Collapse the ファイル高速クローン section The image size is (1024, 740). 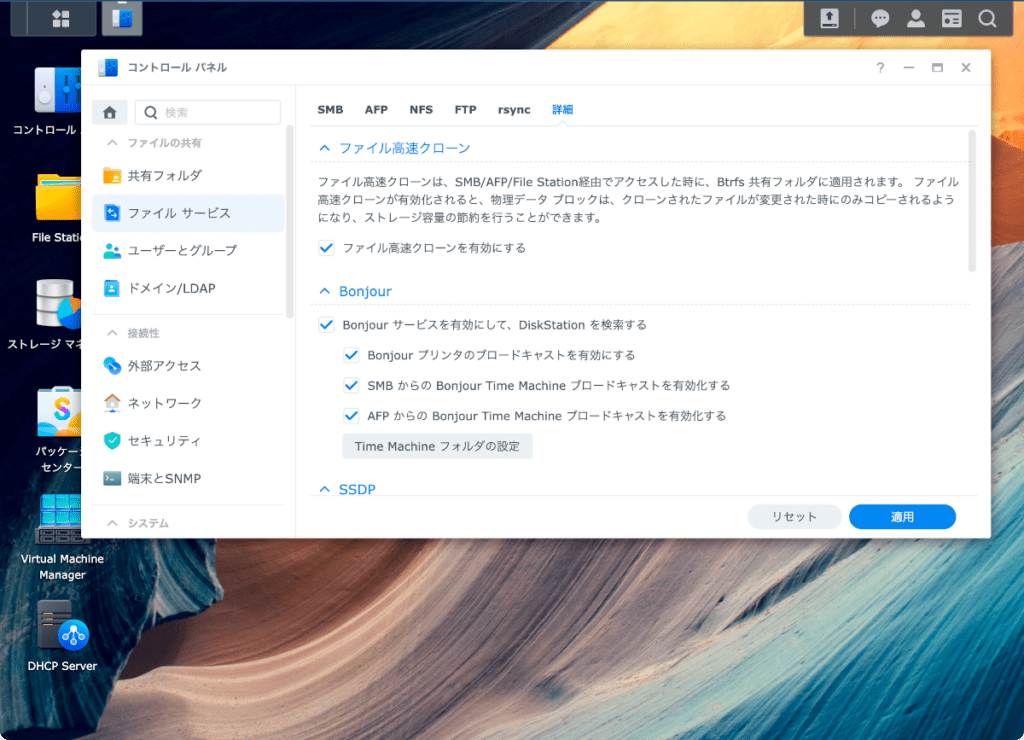click(x=325, y=148)
